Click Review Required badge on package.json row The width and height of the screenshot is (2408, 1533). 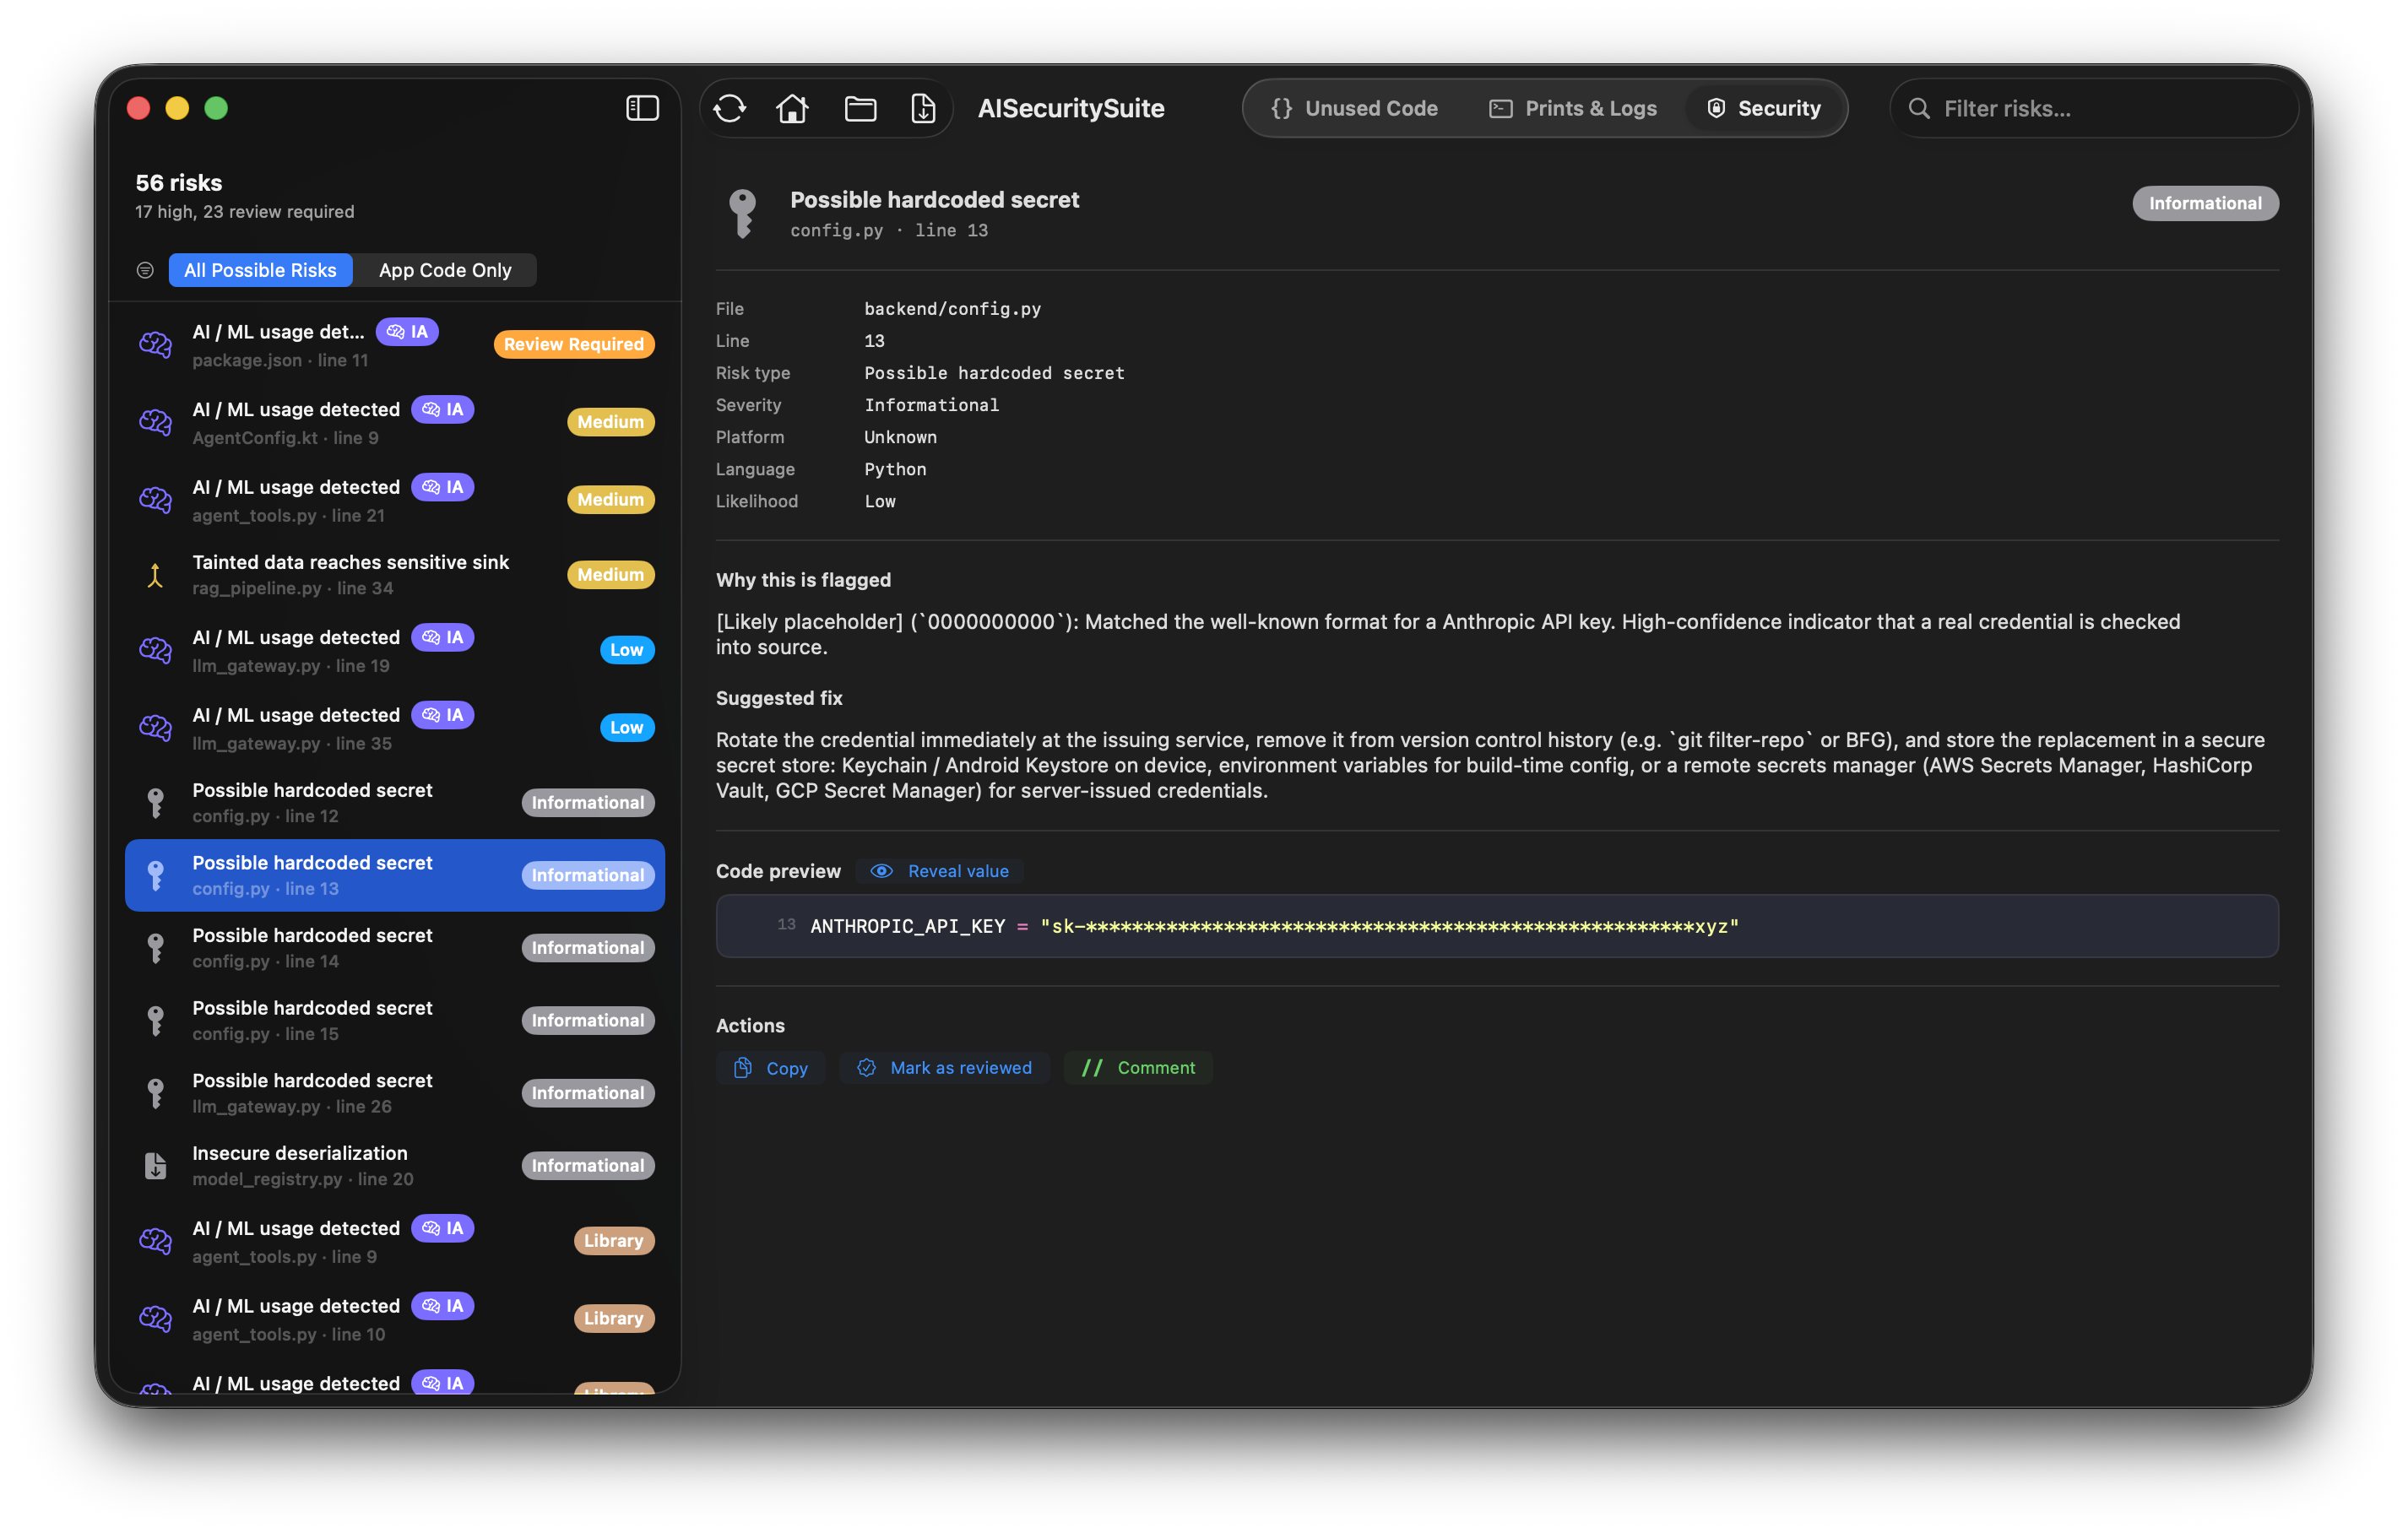tap(574, 344)
